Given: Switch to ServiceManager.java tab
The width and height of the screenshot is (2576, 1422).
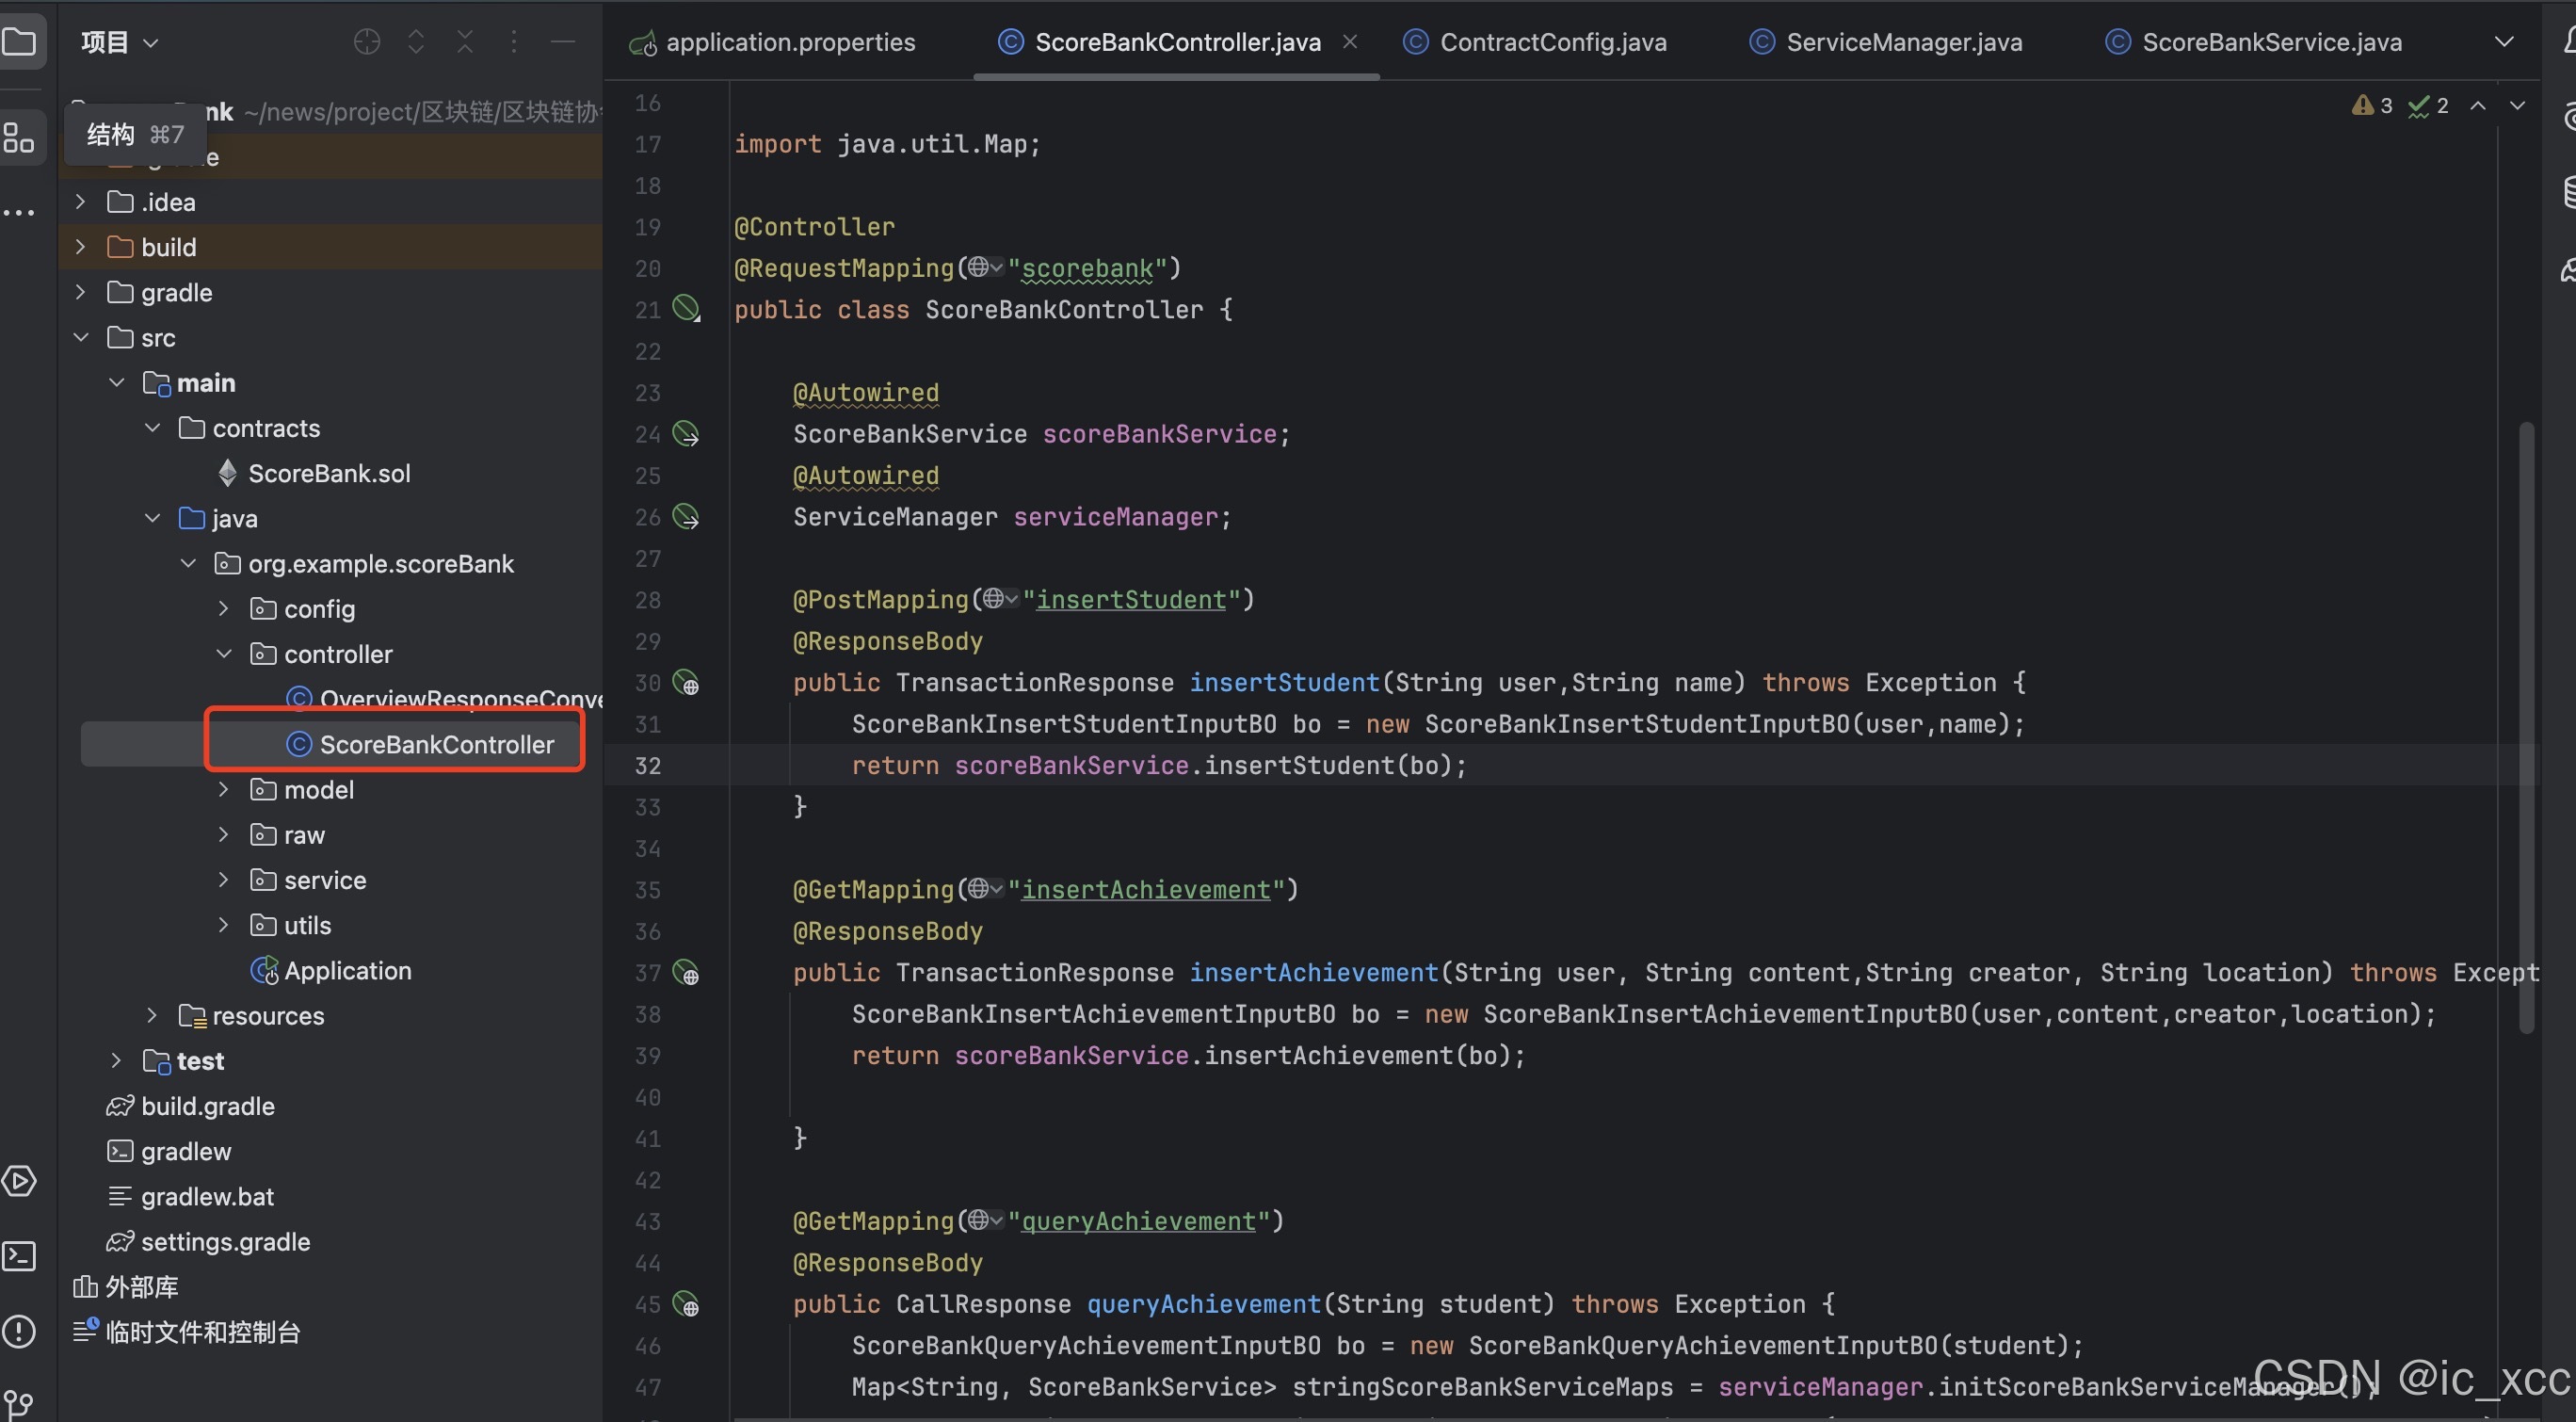Looking at the screenshot, I should tap(1886, 42).
